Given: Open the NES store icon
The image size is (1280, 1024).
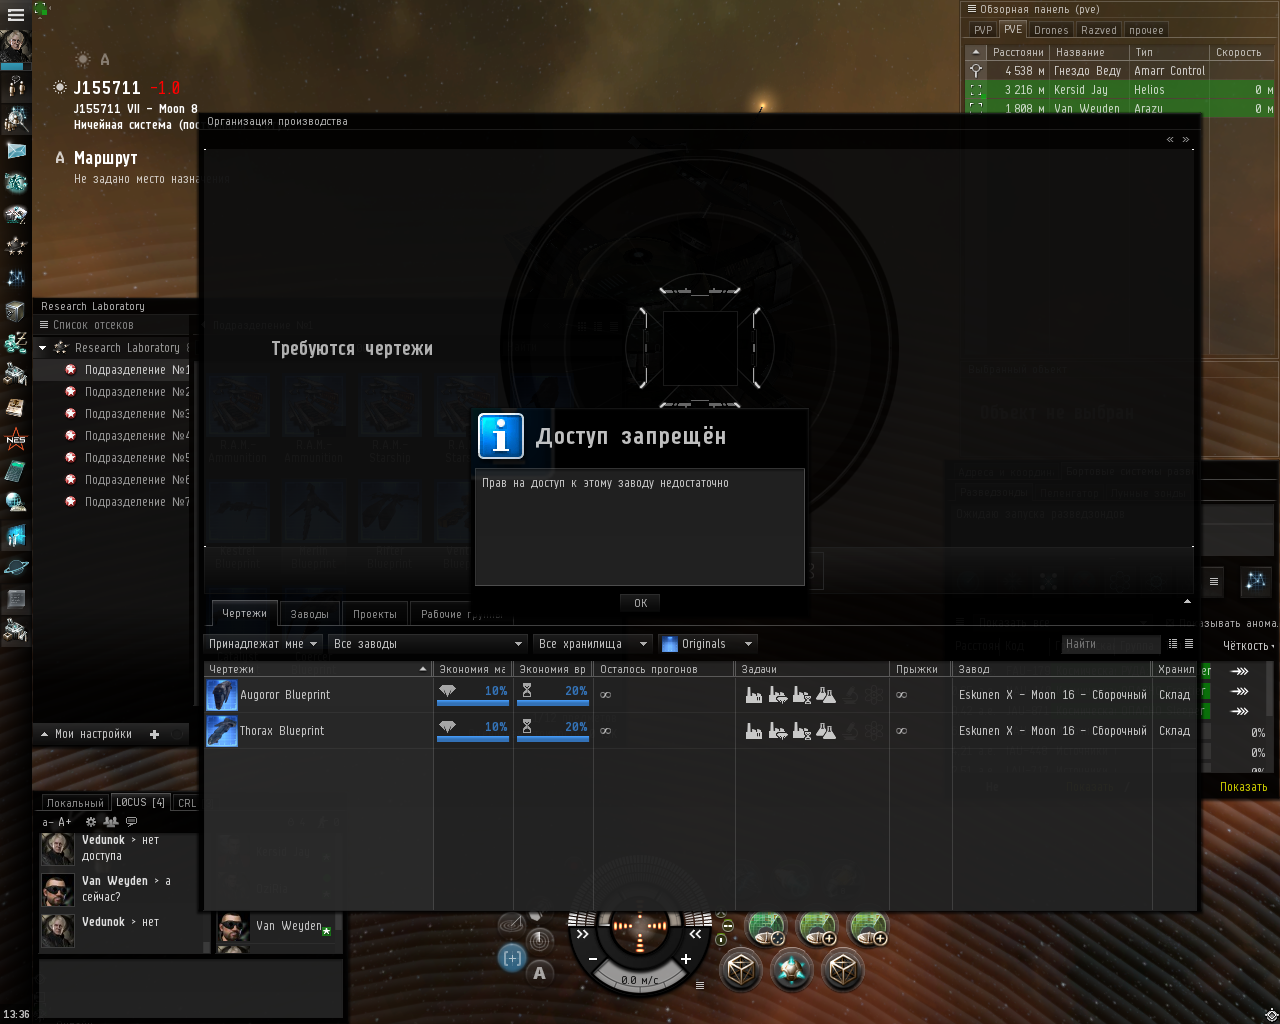Looking at the screenshot, I should [x=16, y=439].
